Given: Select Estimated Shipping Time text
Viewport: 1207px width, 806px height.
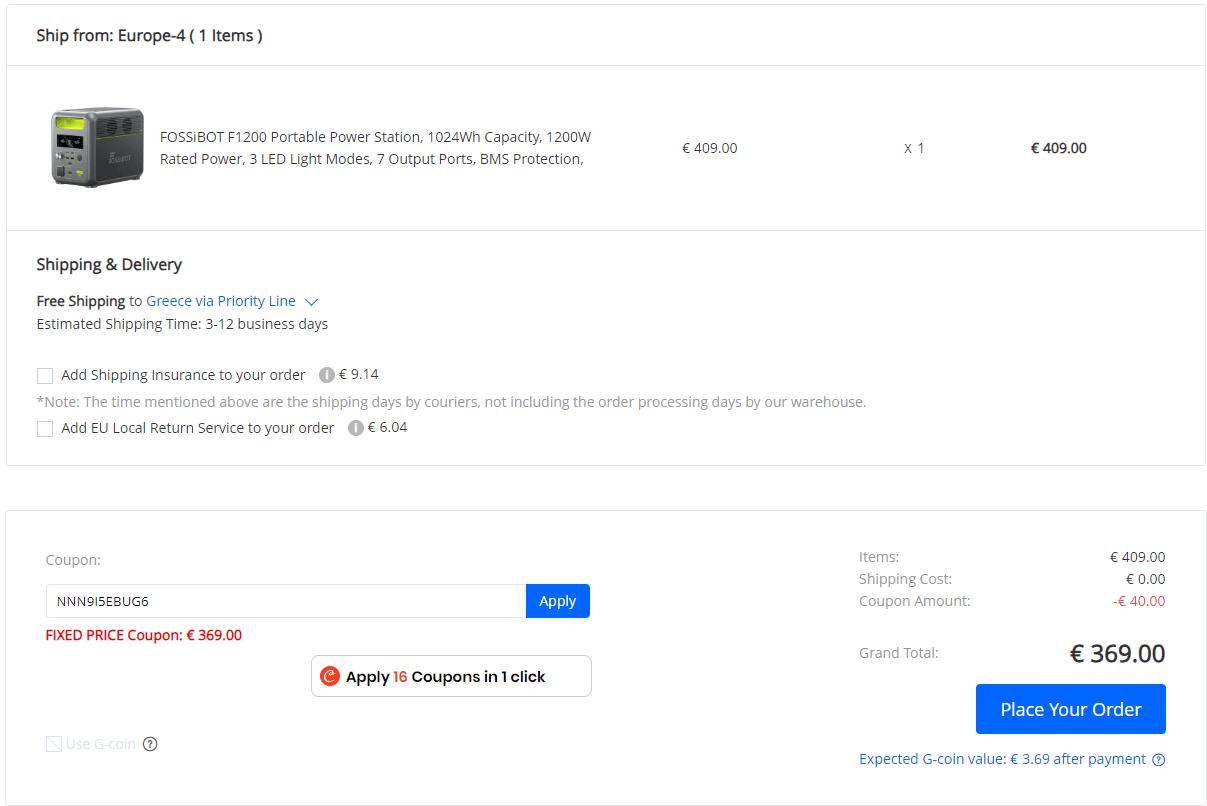Looking at the screenshot, I should 182,324.
